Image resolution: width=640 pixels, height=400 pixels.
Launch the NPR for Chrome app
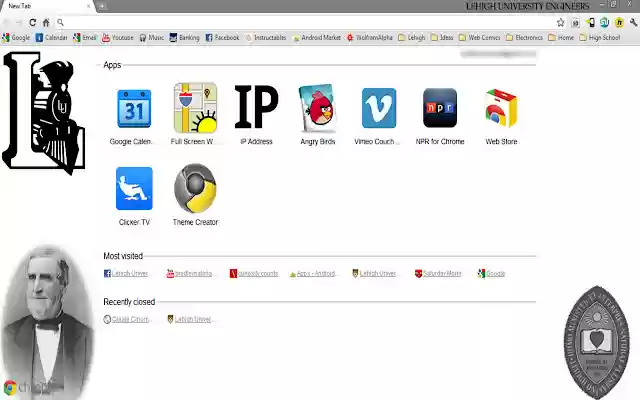pos(440,115)
